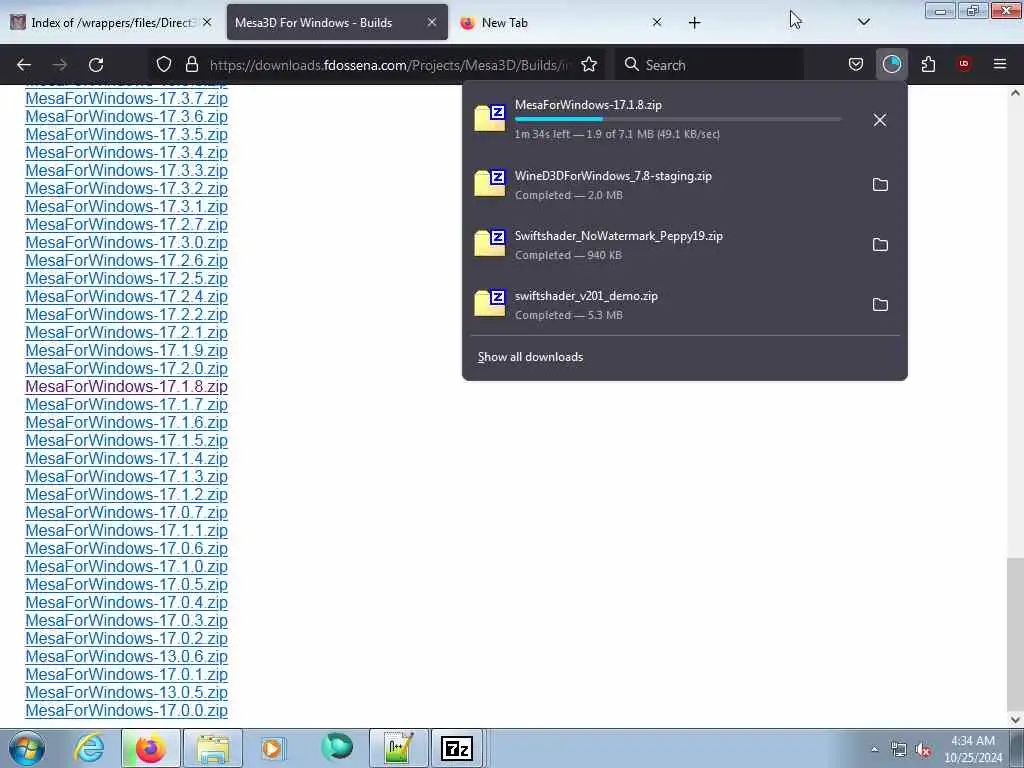Download MesaForWindows-17.3.7.zip link
This screenshot has width=1024, height=768.
[x=126, y=99]
